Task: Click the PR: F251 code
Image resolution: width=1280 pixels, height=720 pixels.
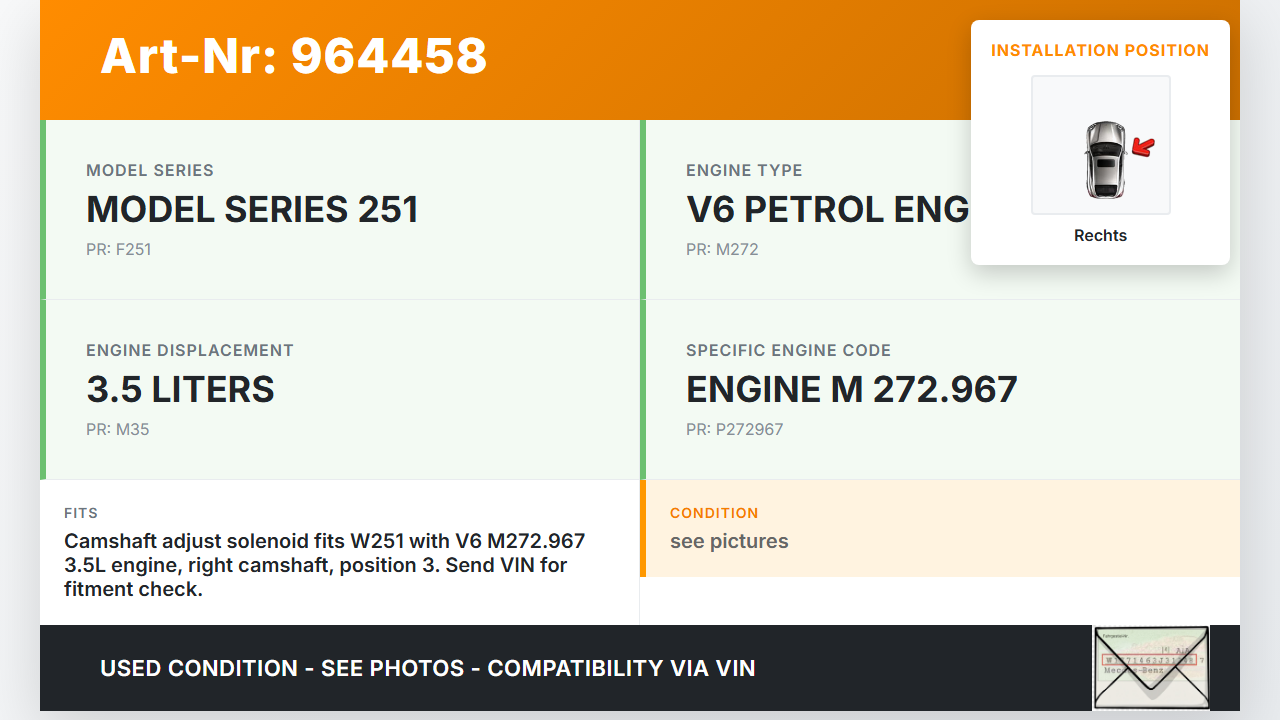Action: (118, 249)
